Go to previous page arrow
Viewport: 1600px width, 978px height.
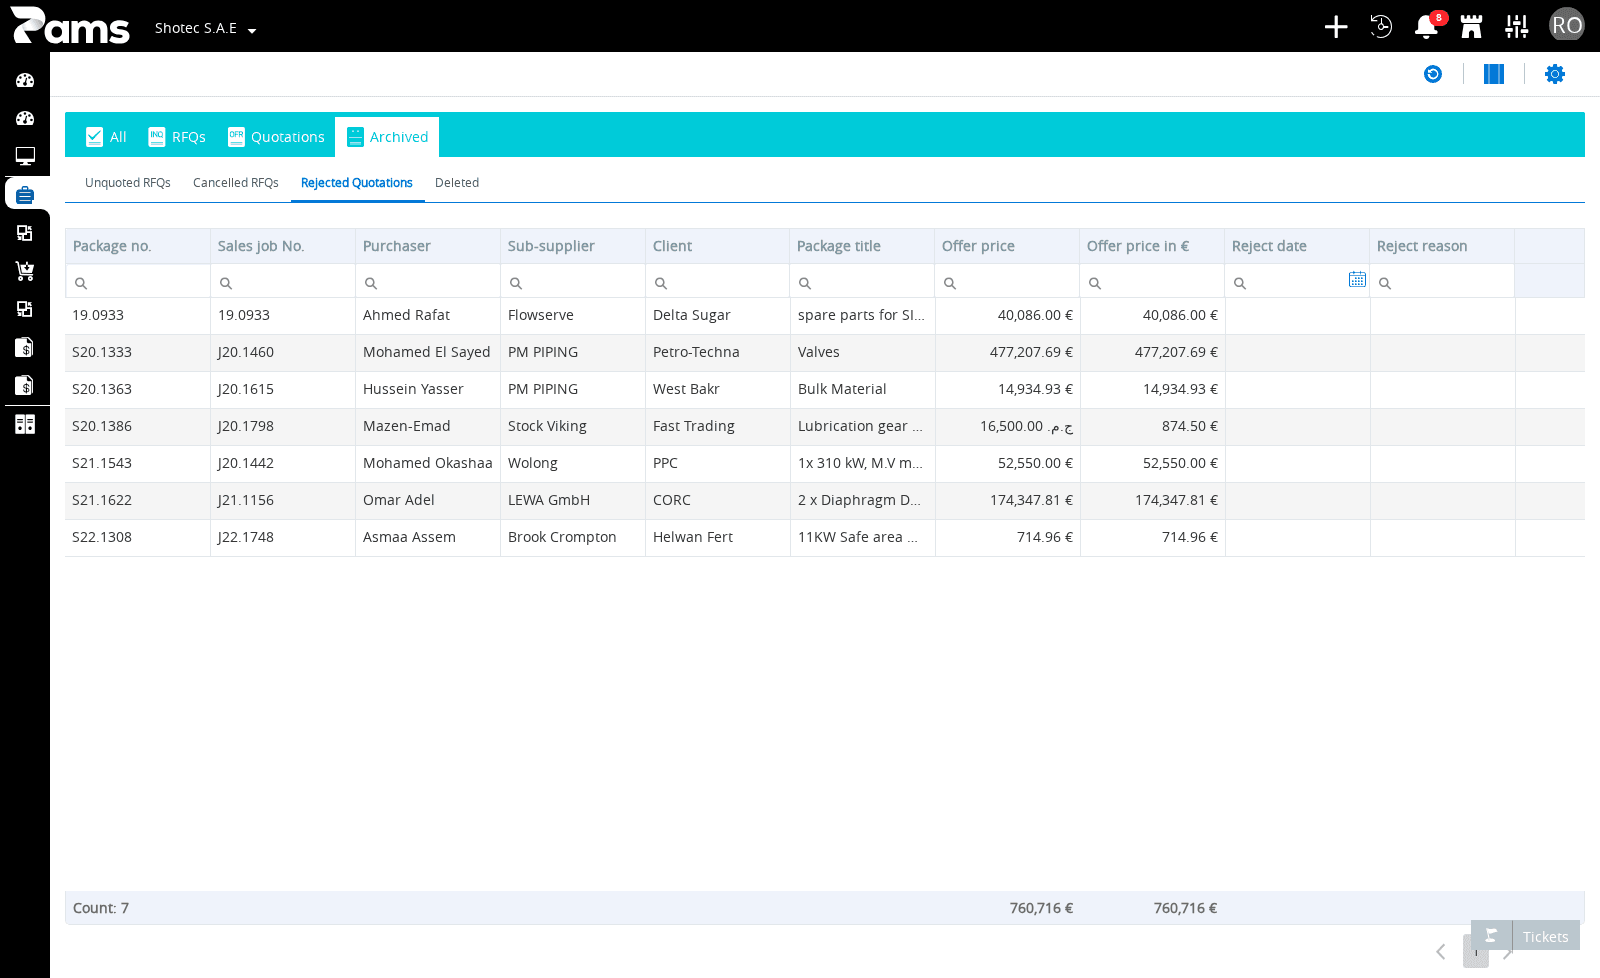(1441, 952)
